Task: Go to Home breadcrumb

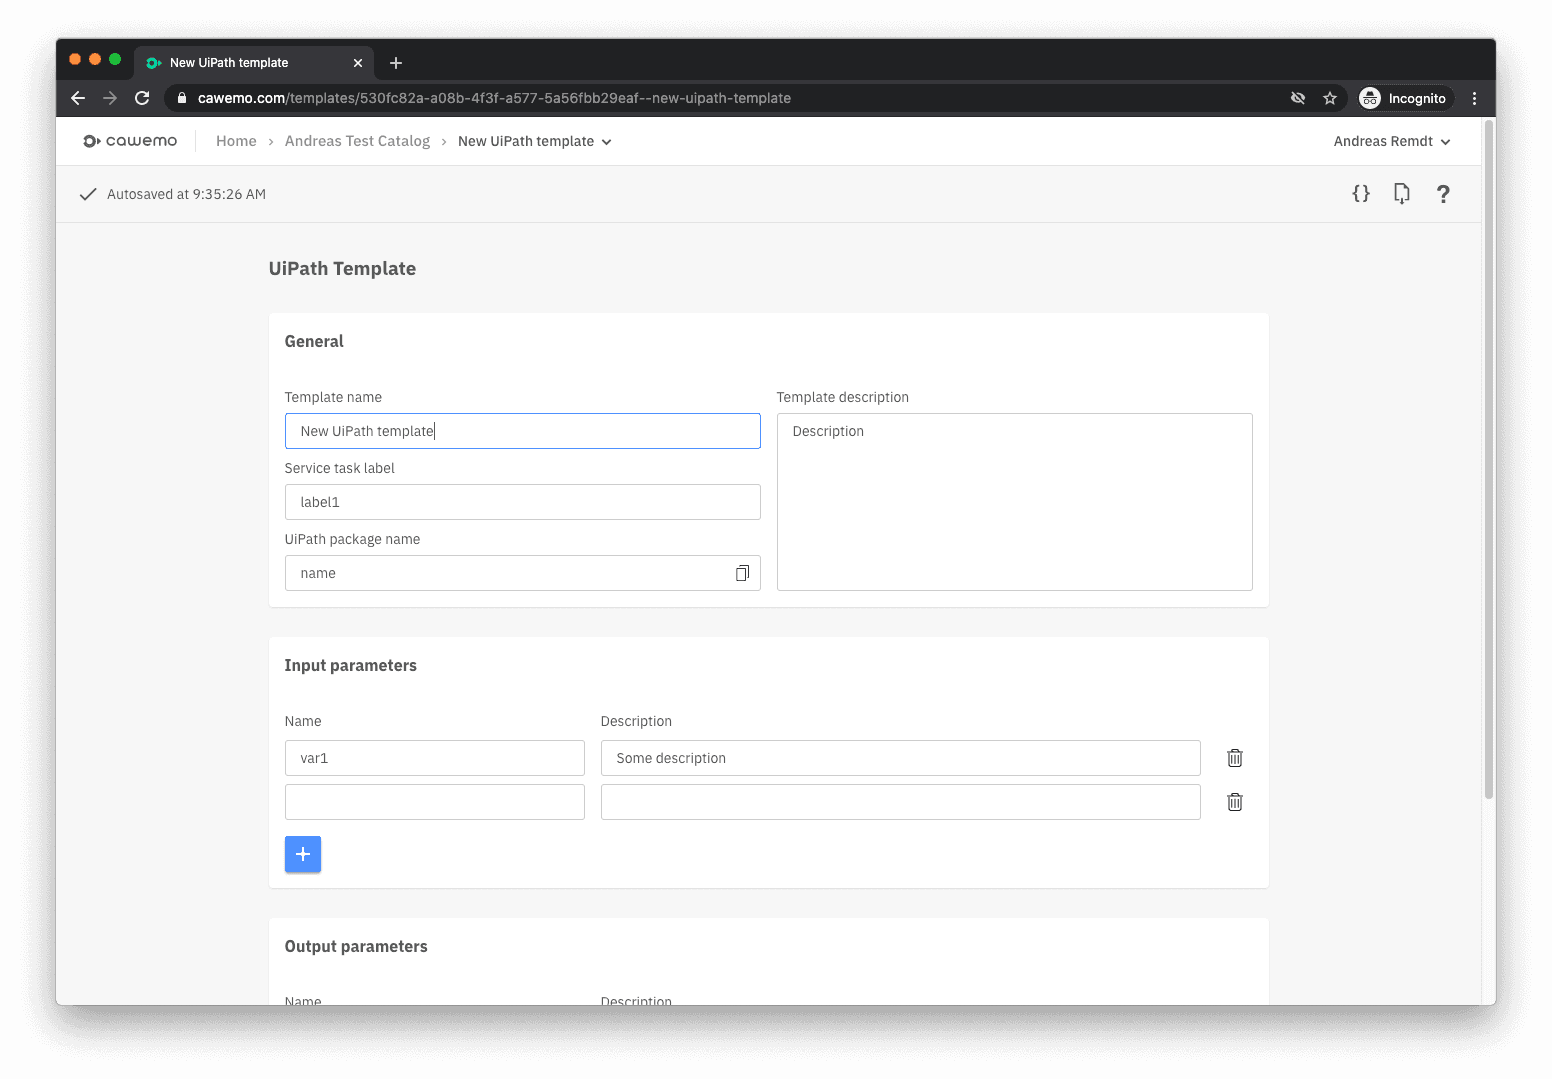Action: click(236, 141)
